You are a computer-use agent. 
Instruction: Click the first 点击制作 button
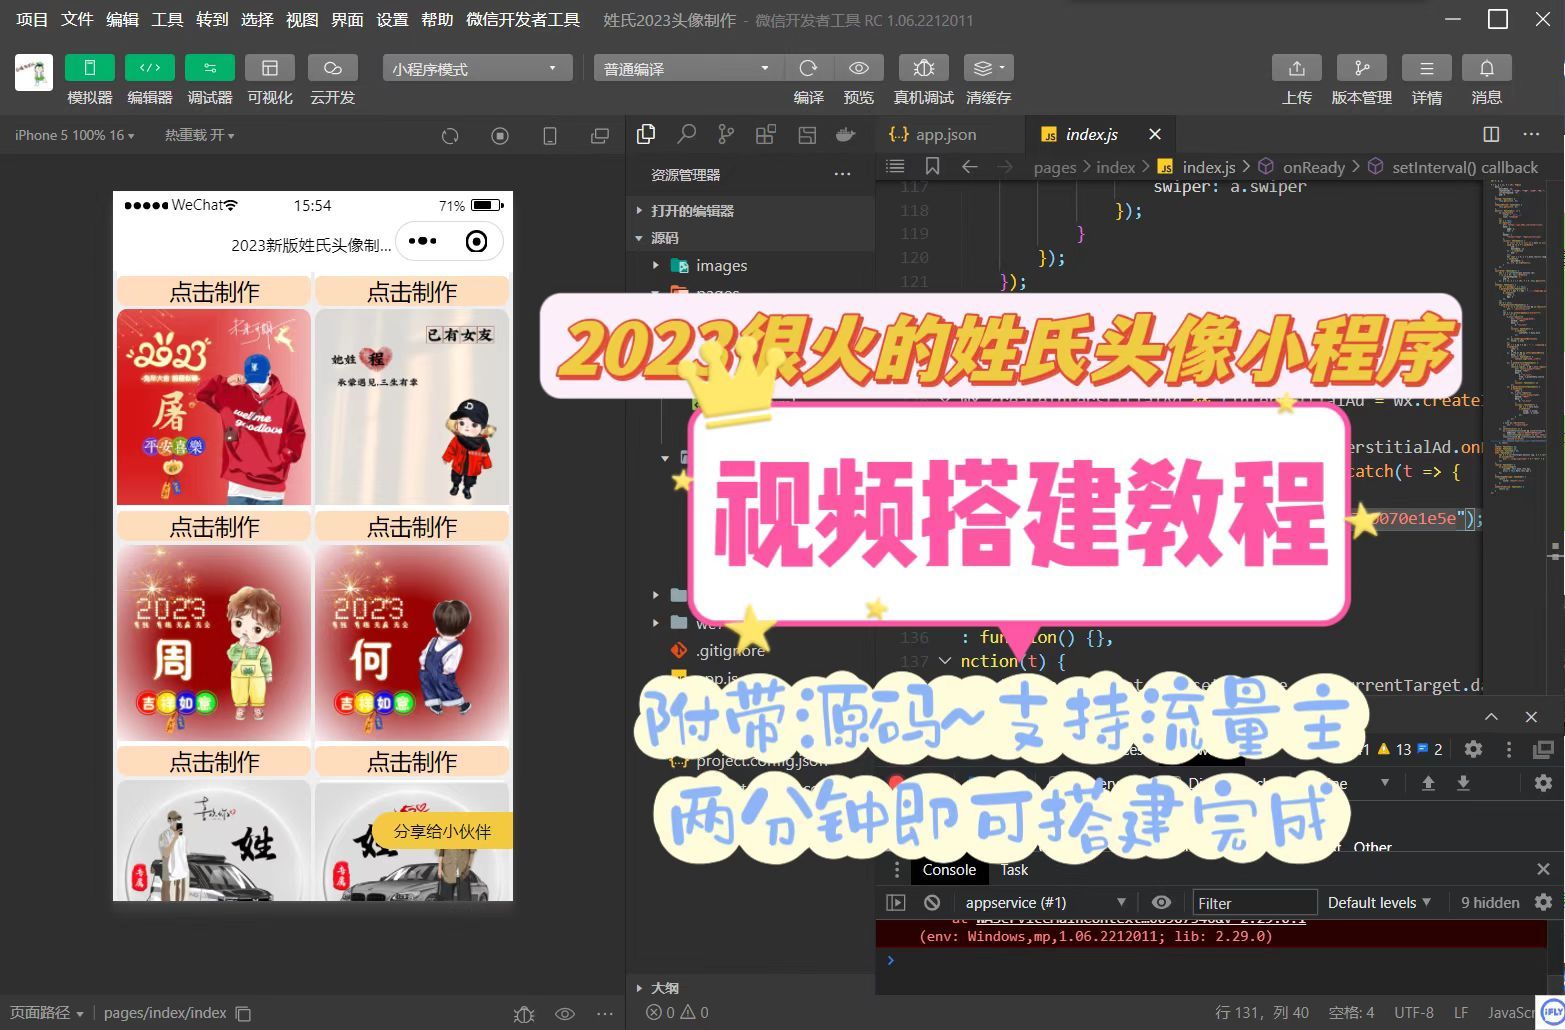pos(214,291)
